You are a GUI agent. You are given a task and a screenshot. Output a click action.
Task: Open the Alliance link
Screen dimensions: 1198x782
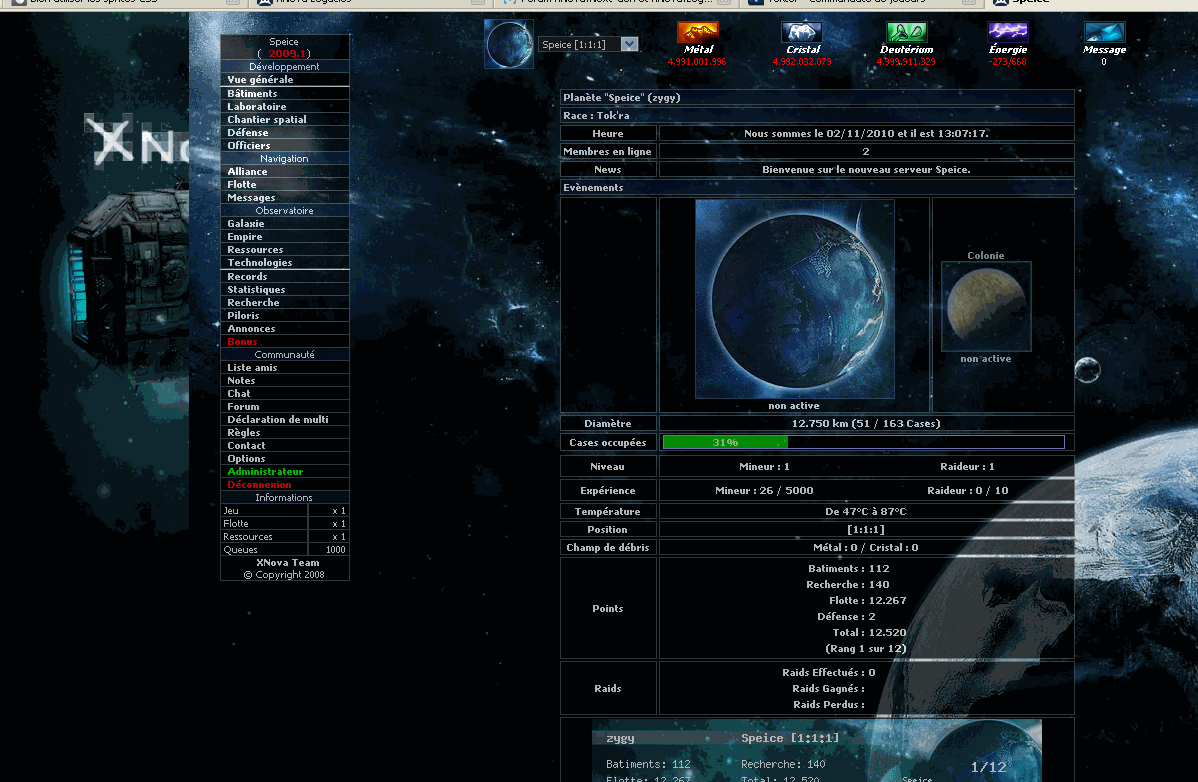pyautogui.click(x=247, y=171)
